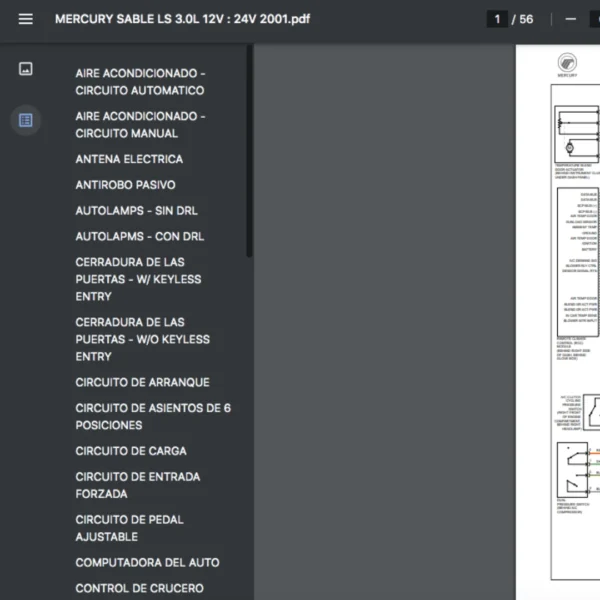Open CIRCUITO DE ASIENTOS DE 6 POSICIONES

tap(152, 416)
